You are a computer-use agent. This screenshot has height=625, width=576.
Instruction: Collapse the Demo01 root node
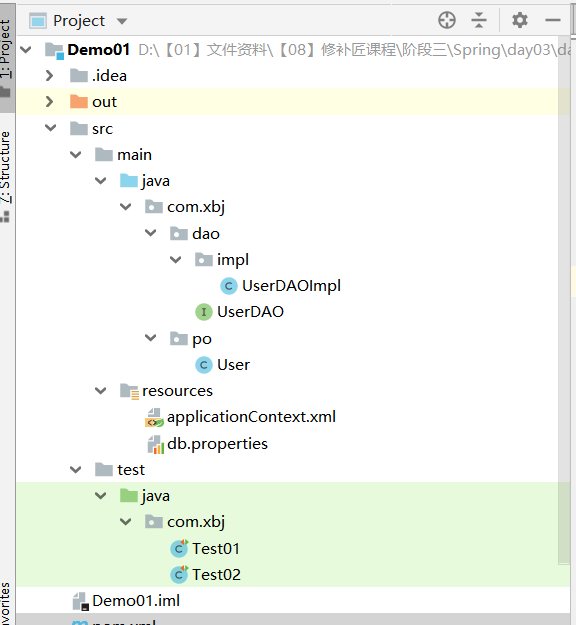click(x=26, y=50)
